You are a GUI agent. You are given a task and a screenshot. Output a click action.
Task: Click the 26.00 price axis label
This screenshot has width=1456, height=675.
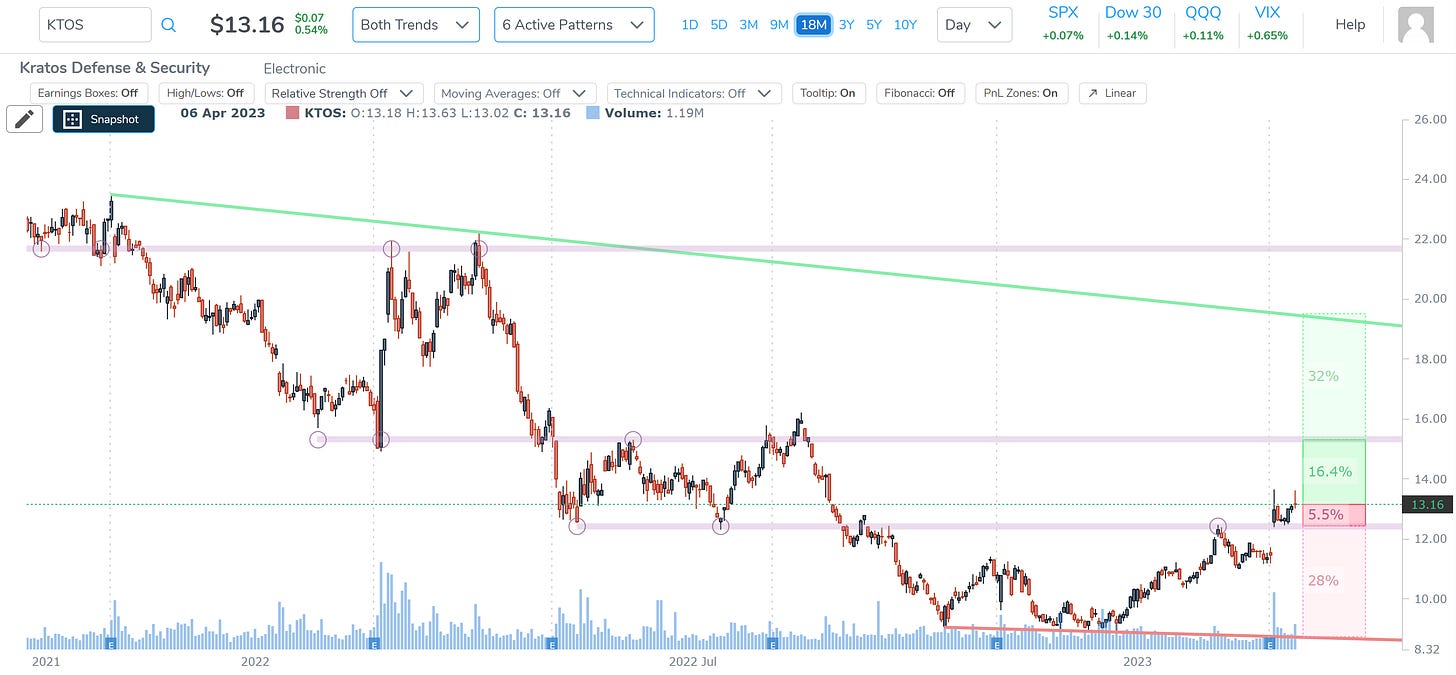(x=1429, y=119)
